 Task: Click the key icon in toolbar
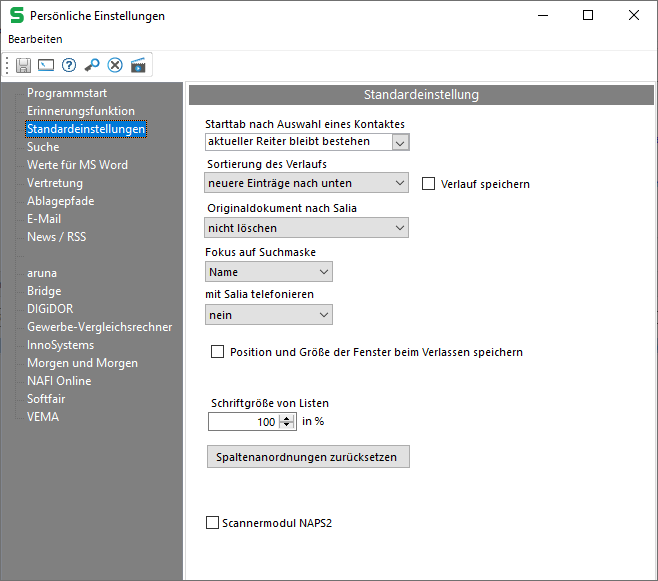(92, 65)
